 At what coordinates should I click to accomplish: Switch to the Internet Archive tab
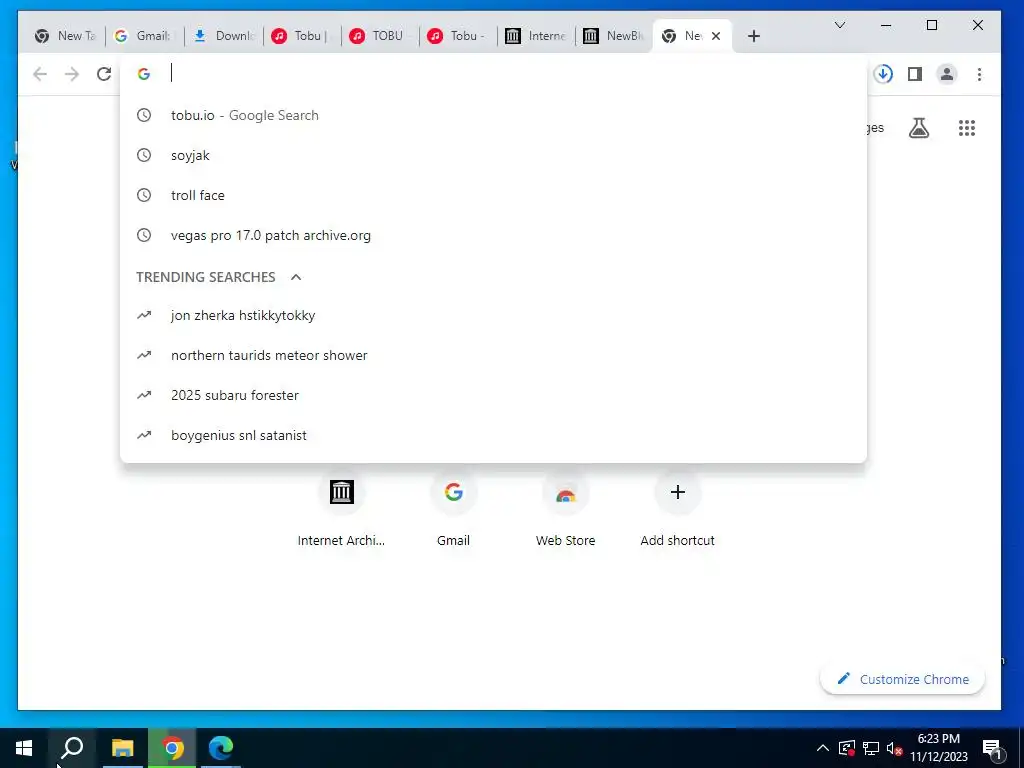[x=536, y=36]
